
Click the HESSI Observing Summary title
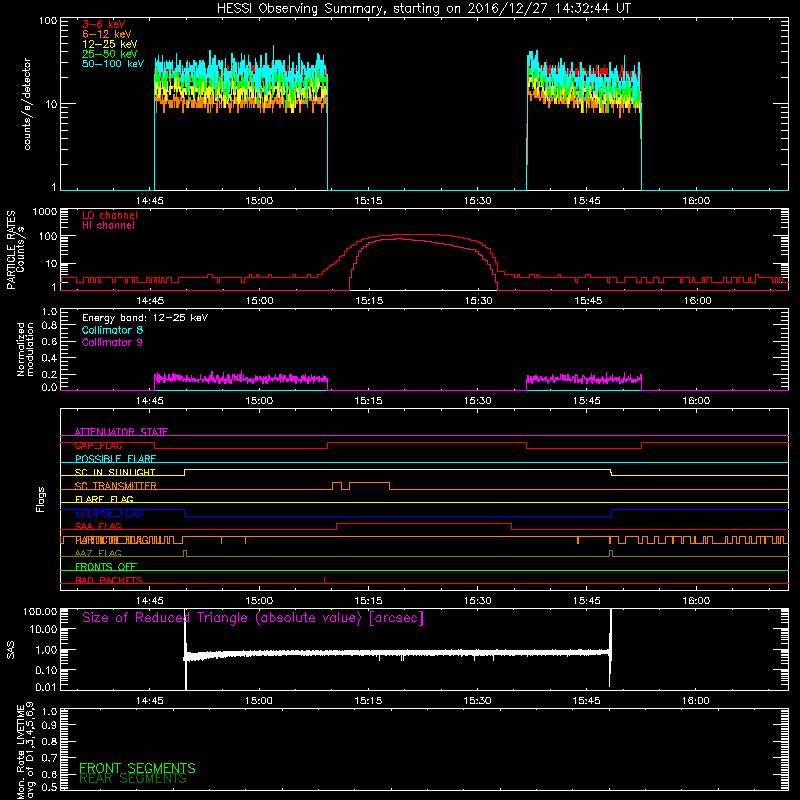(x=424, y=9)
